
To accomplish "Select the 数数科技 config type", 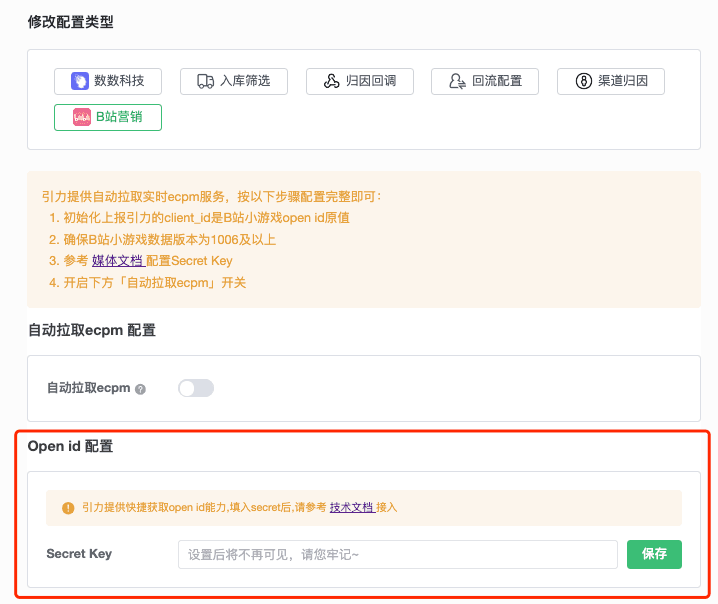I will (x=108, y=82).
